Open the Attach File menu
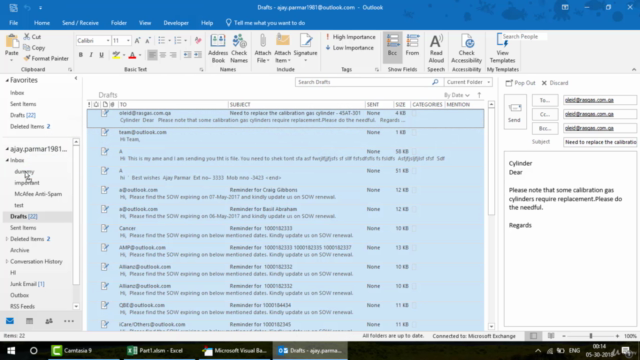The height and width of the screenshot is (360, 640). point(262,48)
